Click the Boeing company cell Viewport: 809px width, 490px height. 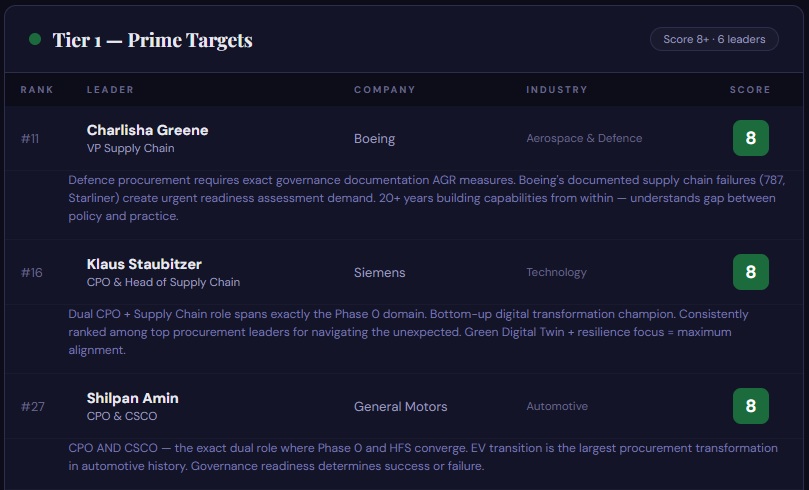click(375, 139)
